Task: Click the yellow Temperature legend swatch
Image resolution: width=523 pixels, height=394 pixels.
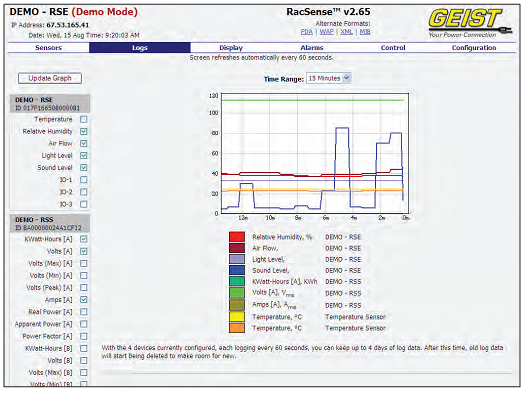Action: (x=237, y=317)
